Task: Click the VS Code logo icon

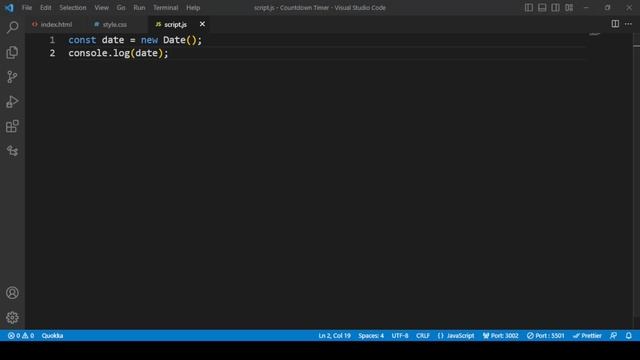Action: pyautogui.click(x=9, y=8)
